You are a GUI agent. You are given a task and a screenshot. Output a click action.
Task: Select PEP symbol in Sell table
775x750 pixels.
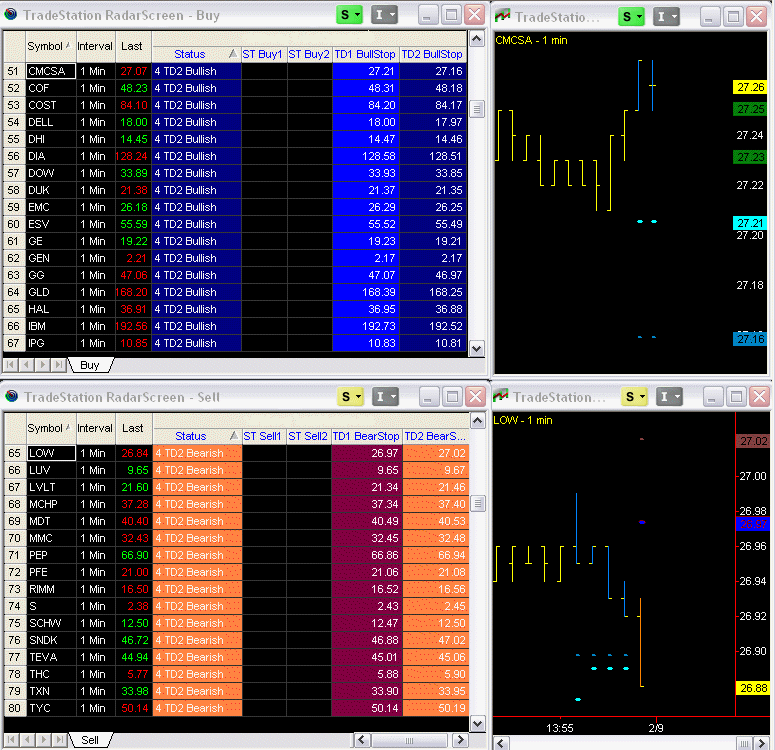pos(51,555)
